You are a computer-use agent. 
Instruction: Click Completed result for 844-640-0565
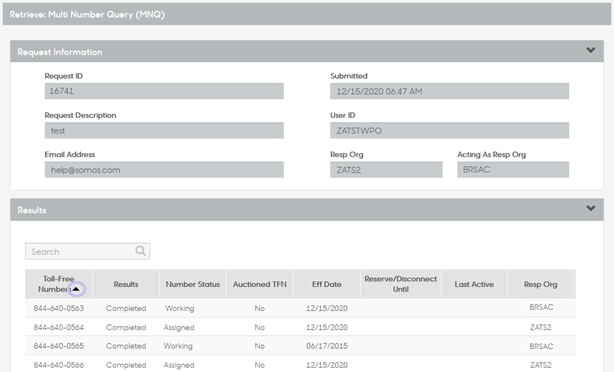tap(126, 346)
